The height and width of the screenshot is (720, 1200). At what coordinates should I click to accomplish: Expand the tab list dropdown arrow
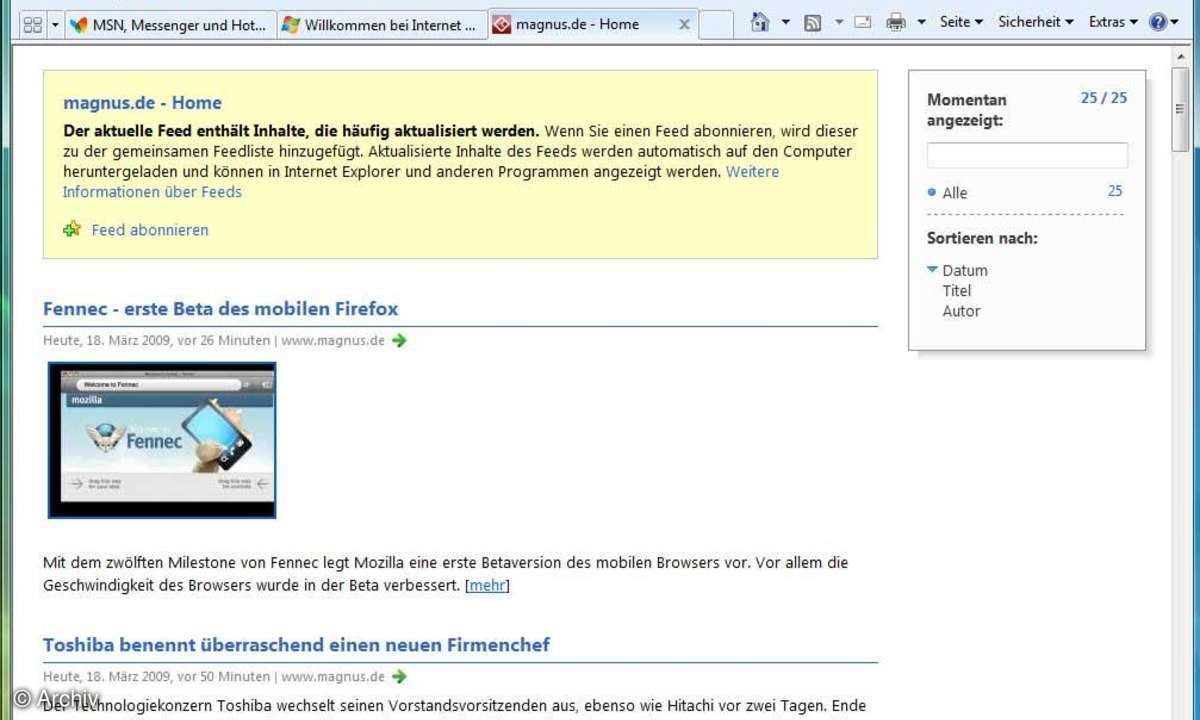[x=55, y=24]
